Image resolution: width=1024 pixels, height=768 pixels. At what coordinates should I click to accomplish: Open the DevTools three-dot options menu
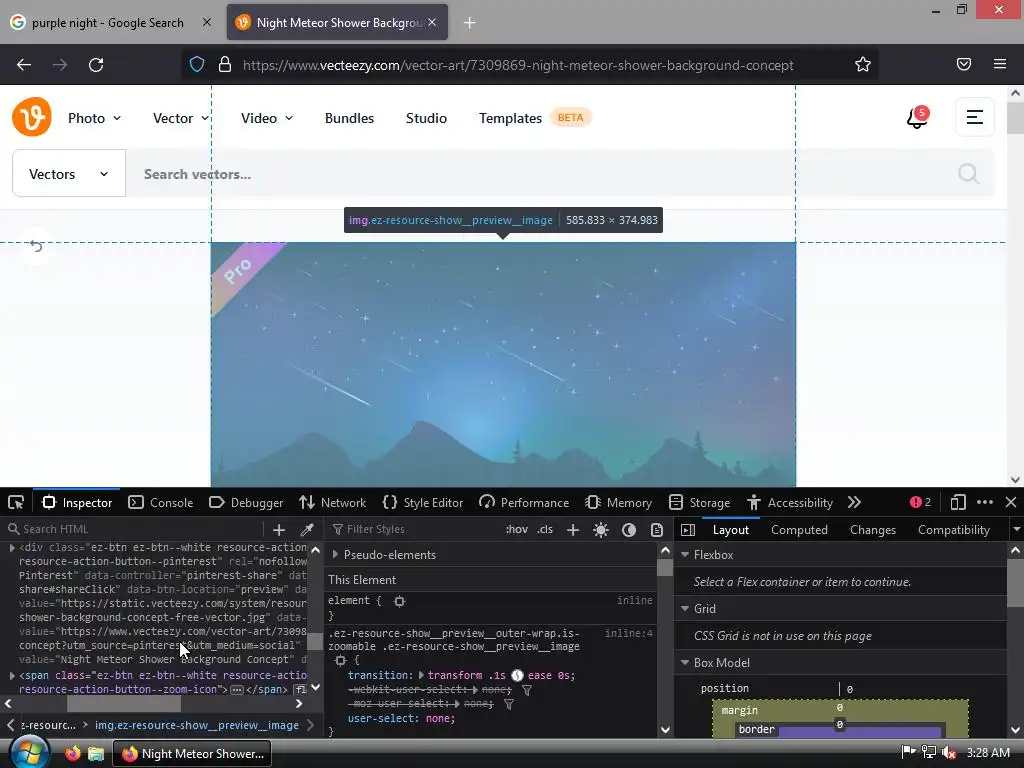985,502
